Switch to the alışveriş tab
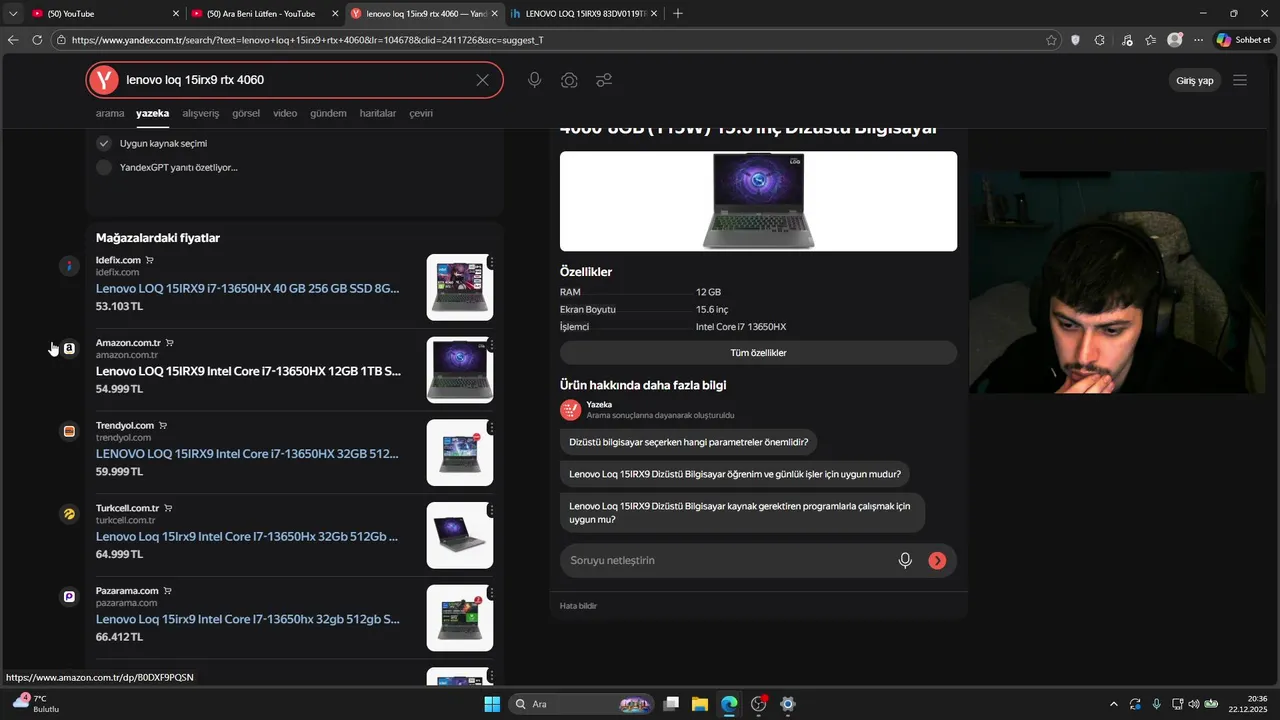 (x=200, y=113)
